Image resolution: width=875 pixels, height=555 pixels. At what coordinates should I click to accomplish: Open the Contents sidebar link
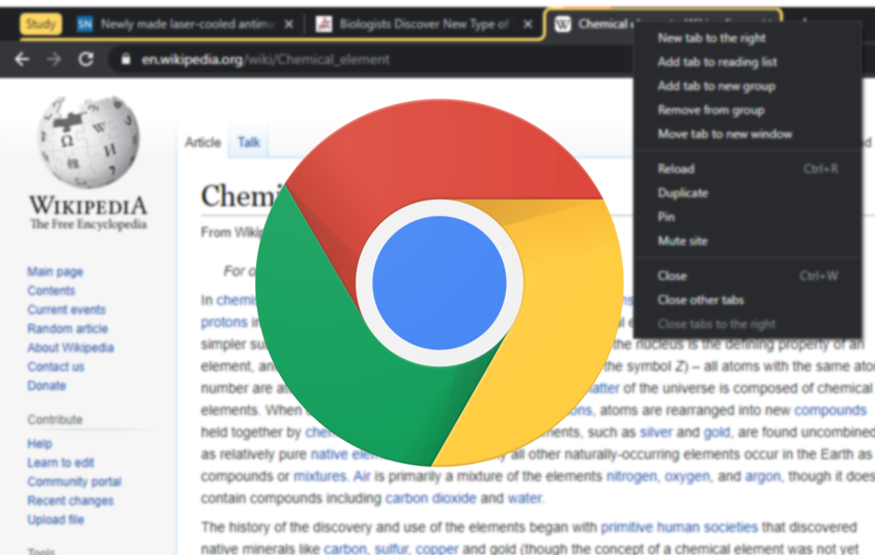pos(51,291)
